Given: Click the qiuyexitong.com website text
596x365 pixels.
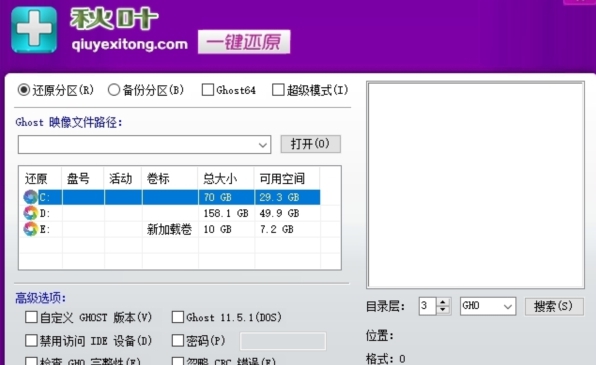Looking at the screenshot, I should coord(130,44).
